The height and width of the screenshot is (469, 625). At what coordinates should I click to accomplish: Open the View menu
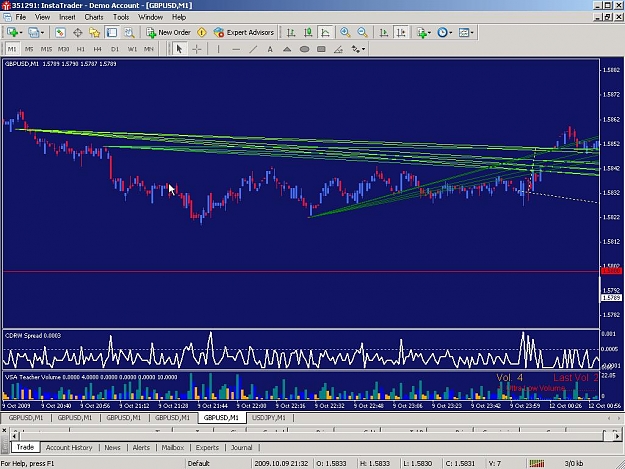click(x=42, y=17)
